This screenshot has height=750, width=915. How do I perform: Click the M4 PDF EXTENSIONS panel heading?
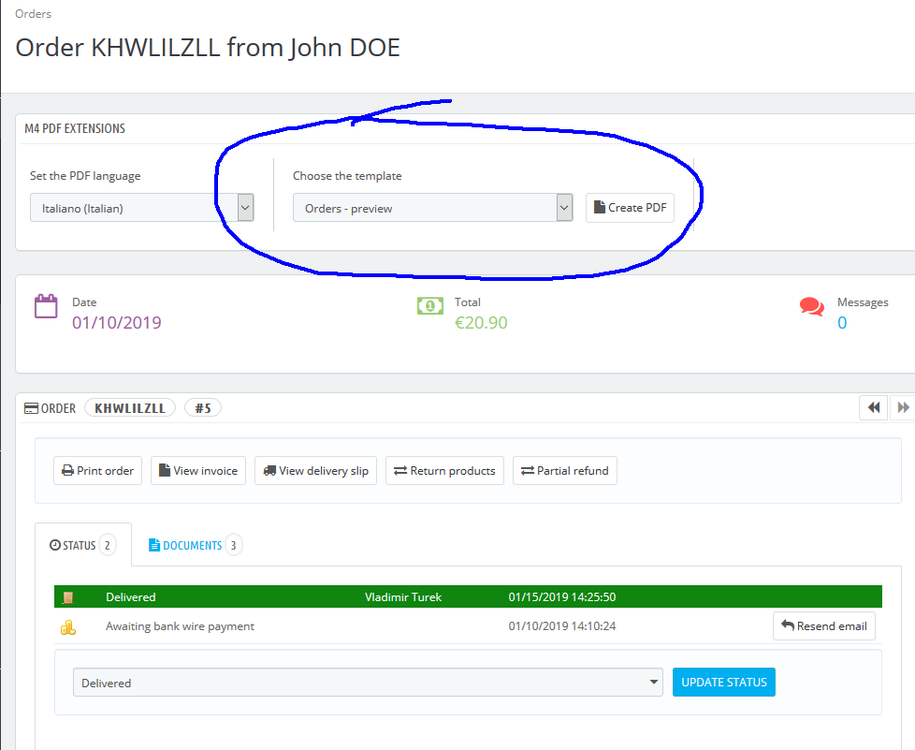click(75, 128)
